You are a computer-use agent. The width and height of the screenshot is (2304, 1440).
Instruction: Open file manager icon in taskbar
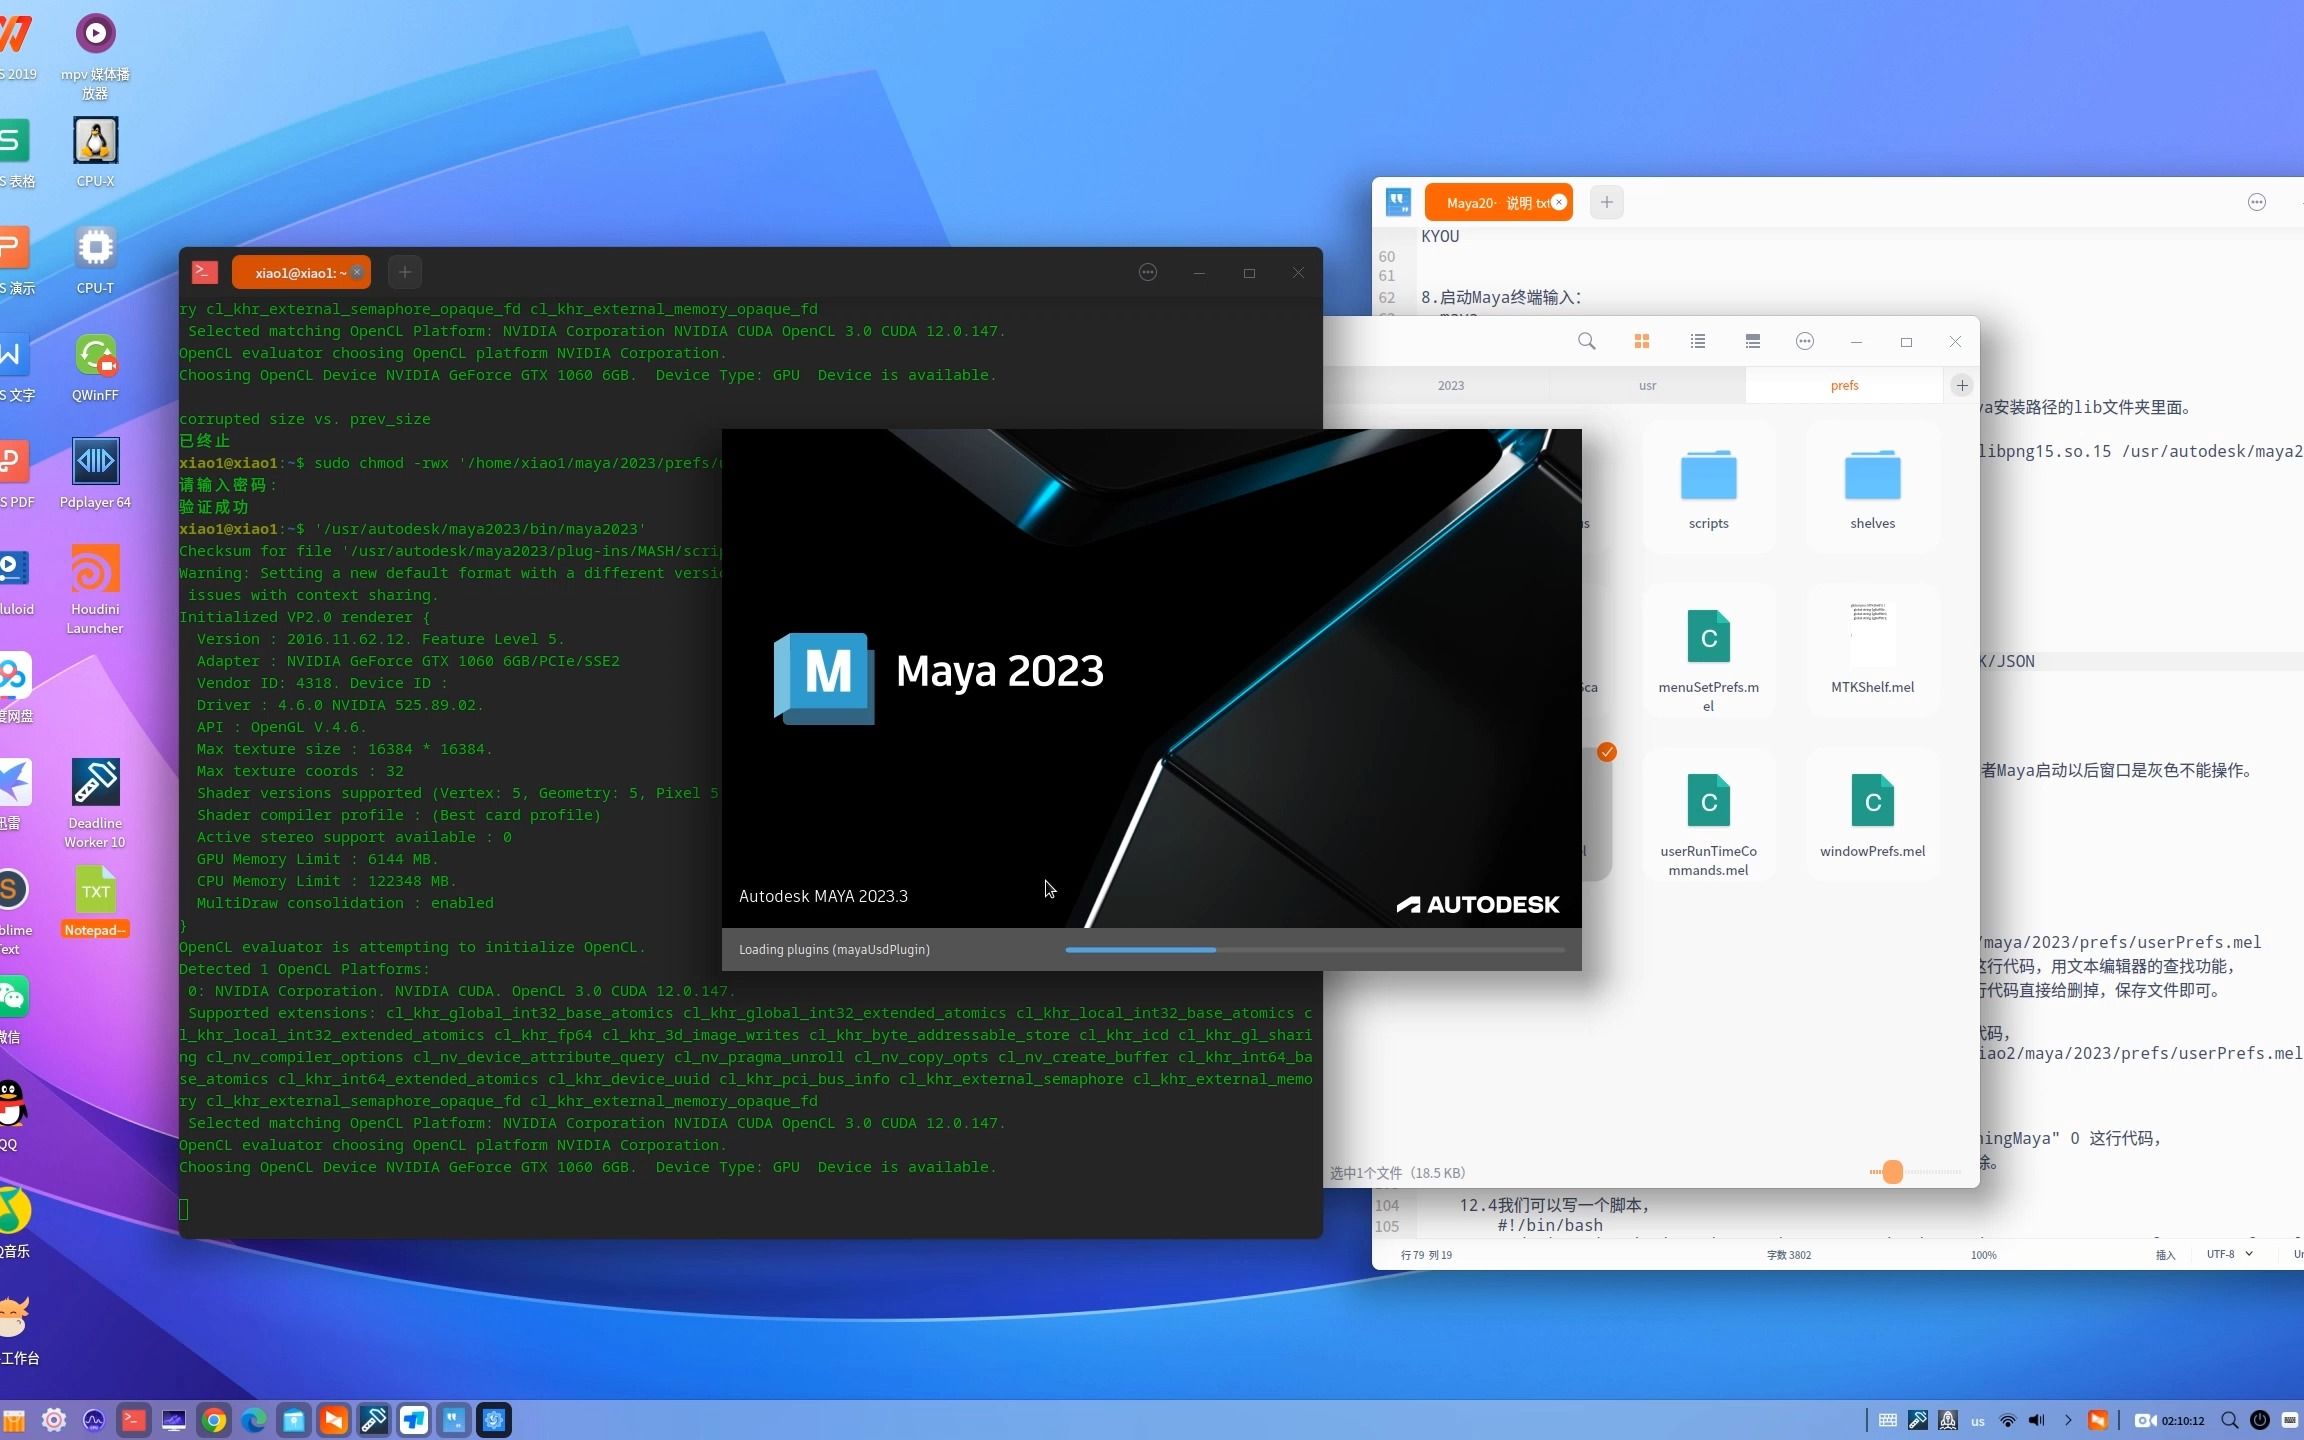294,1420
